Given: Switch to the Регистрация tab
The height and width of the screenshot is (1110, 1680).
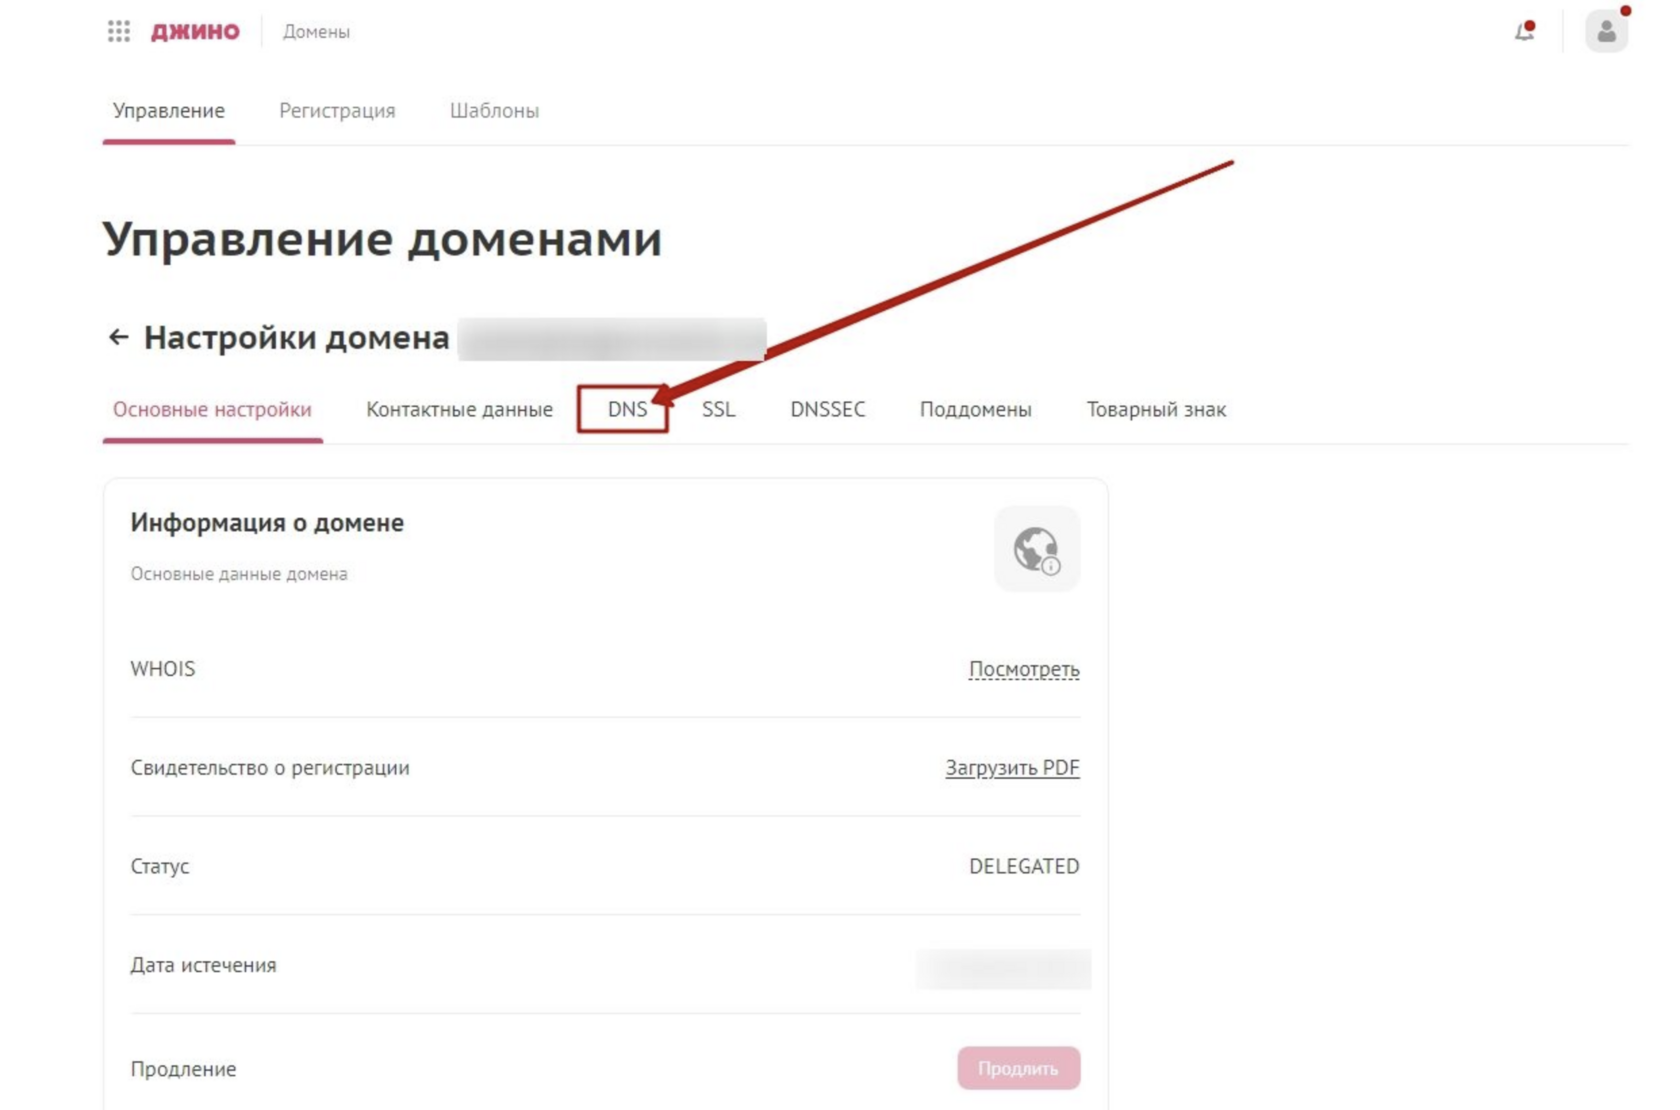Looking at the screenshot, I should [x=337, y=111].
